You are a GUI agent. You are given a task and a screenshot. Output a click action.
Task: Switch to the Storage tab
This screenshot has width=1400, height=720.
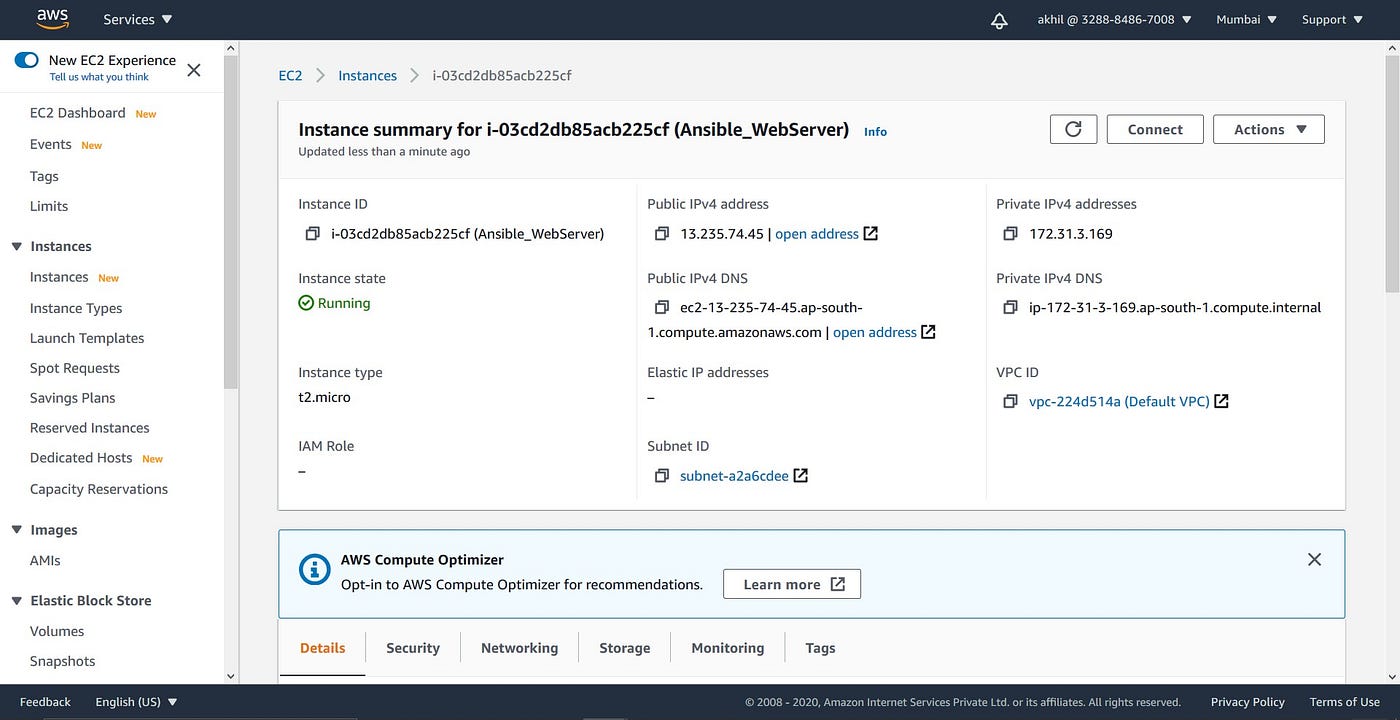pos(625,648)
